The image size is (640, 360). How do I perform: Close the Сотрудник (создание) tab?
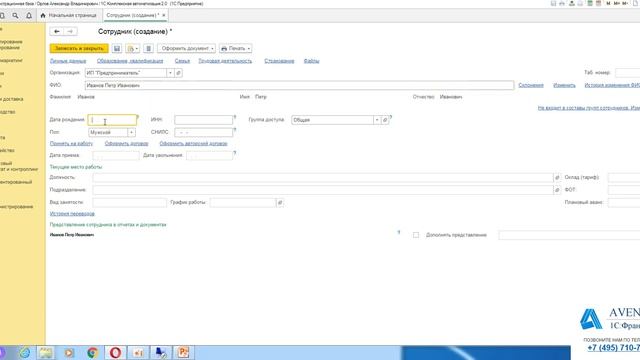[x=164, y=16]
